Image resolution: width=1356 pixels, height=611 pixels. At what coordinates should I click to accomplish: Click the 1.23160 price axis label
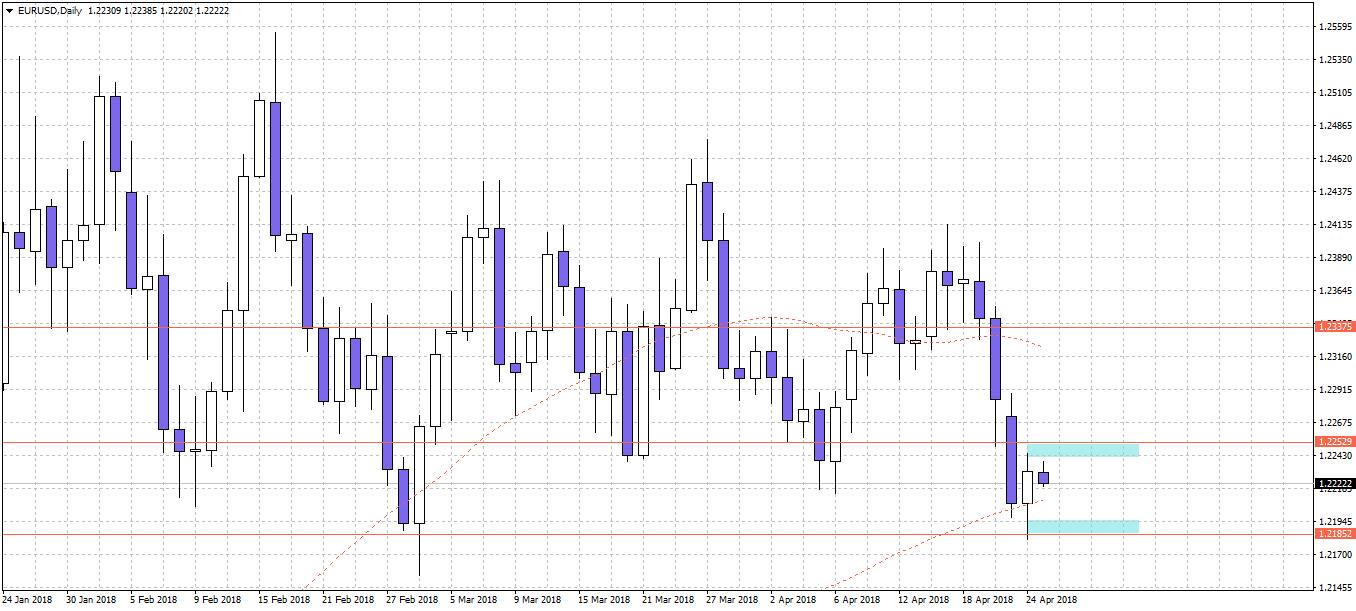click(x=1335, y=356)
